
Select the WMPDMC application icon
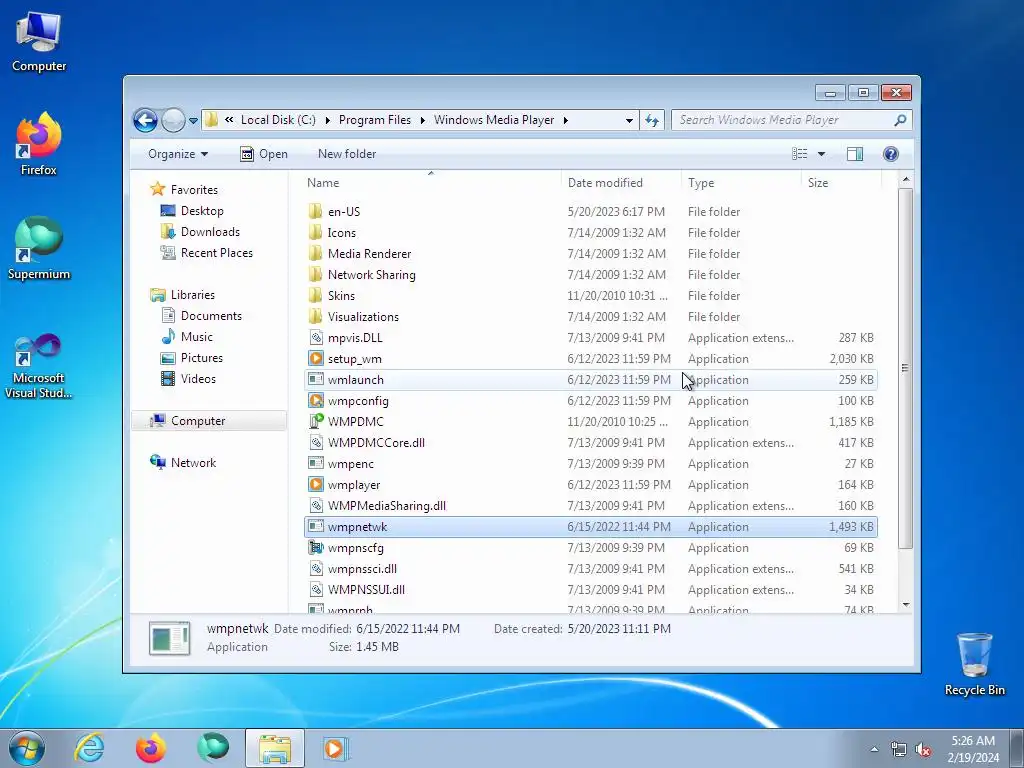315,421
